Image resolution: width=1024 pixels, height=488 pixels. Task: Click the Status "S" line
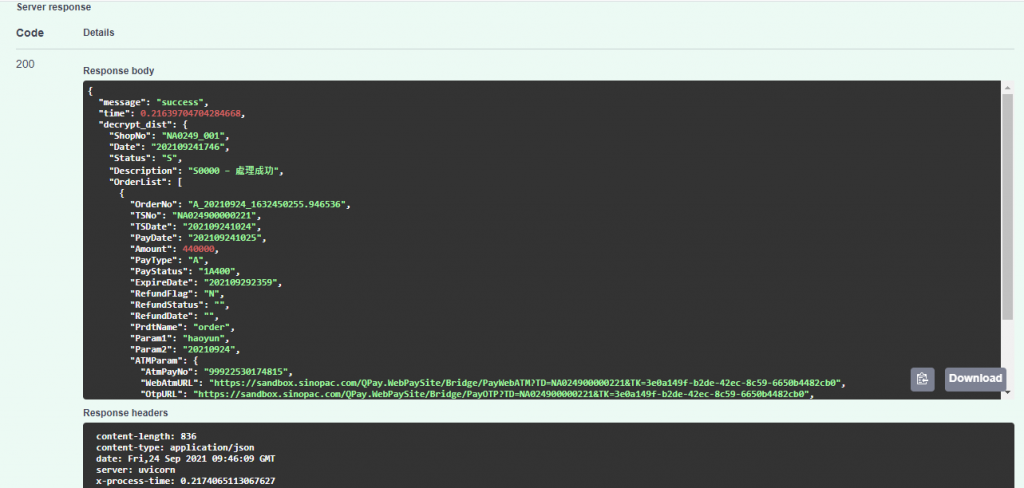point(145,158)
